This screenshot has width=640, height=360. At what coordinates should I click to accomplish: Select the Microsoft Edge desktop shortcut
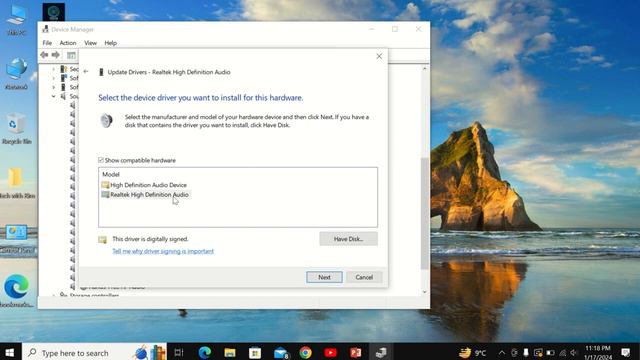click(16, 291)
